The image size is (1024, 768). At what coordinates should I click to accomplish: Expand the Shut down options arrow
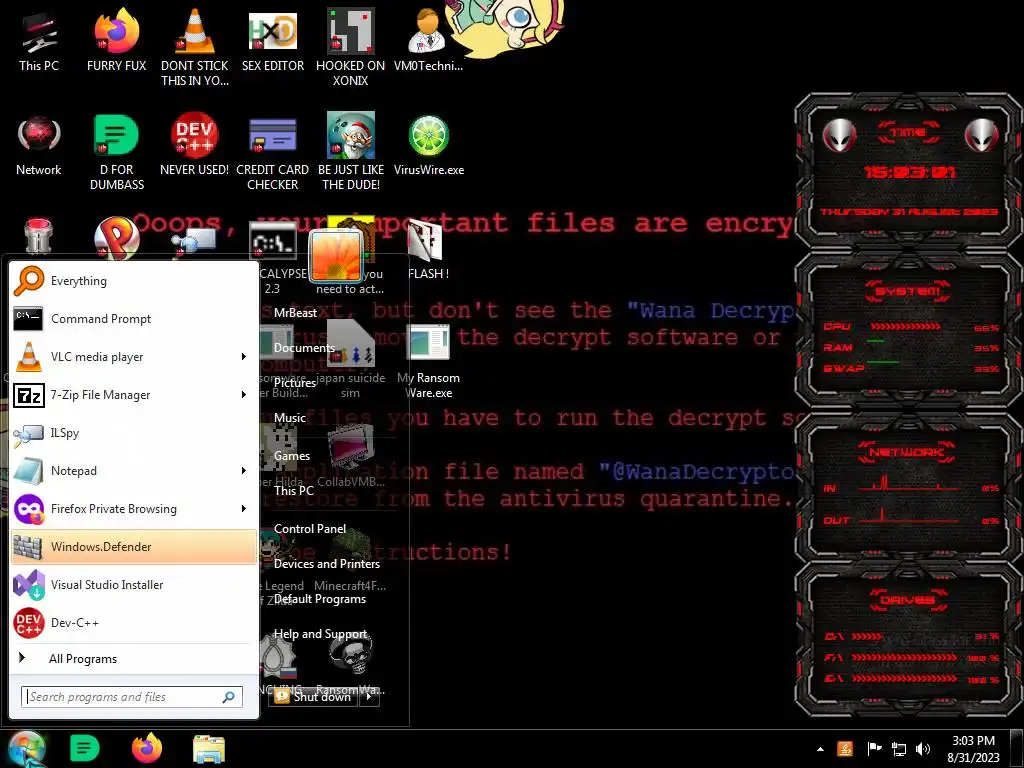tap(369, 697)
